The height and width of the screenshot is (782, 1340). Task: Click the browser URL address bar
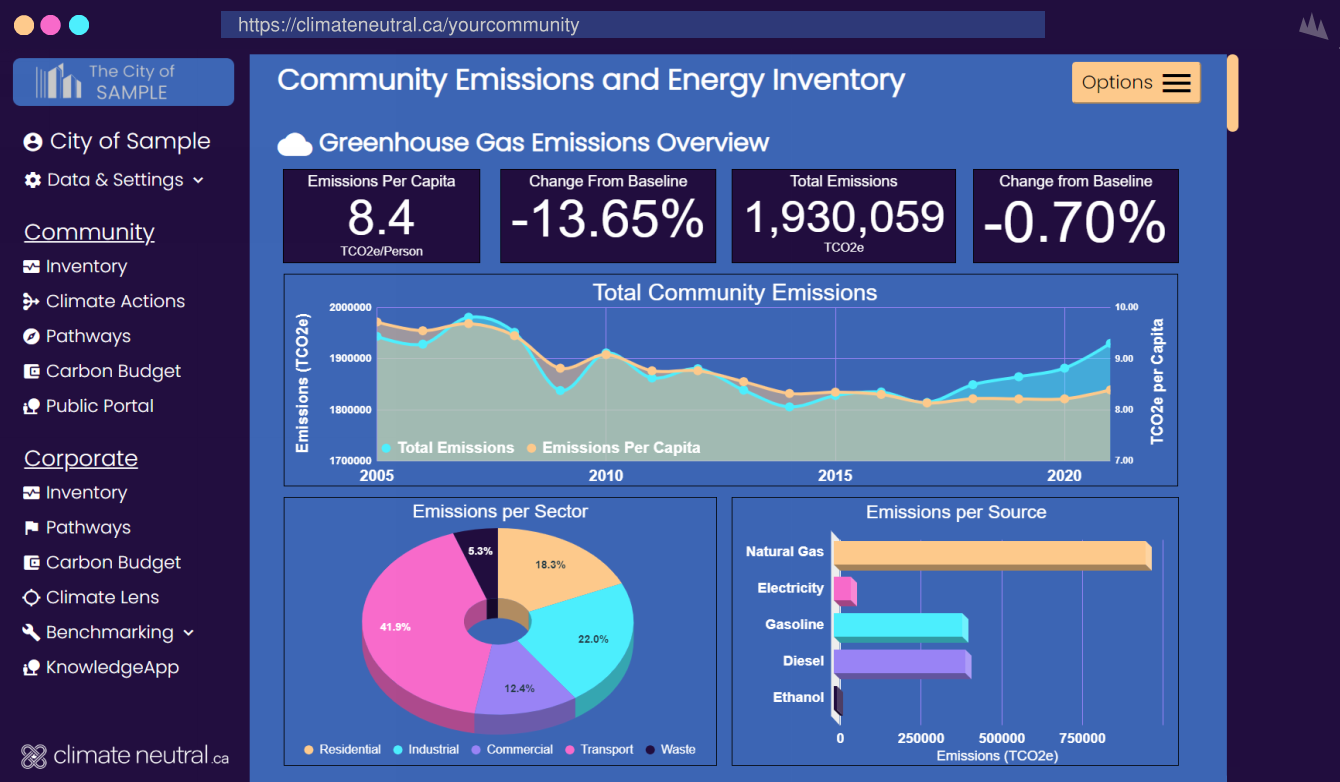(632, 25)
